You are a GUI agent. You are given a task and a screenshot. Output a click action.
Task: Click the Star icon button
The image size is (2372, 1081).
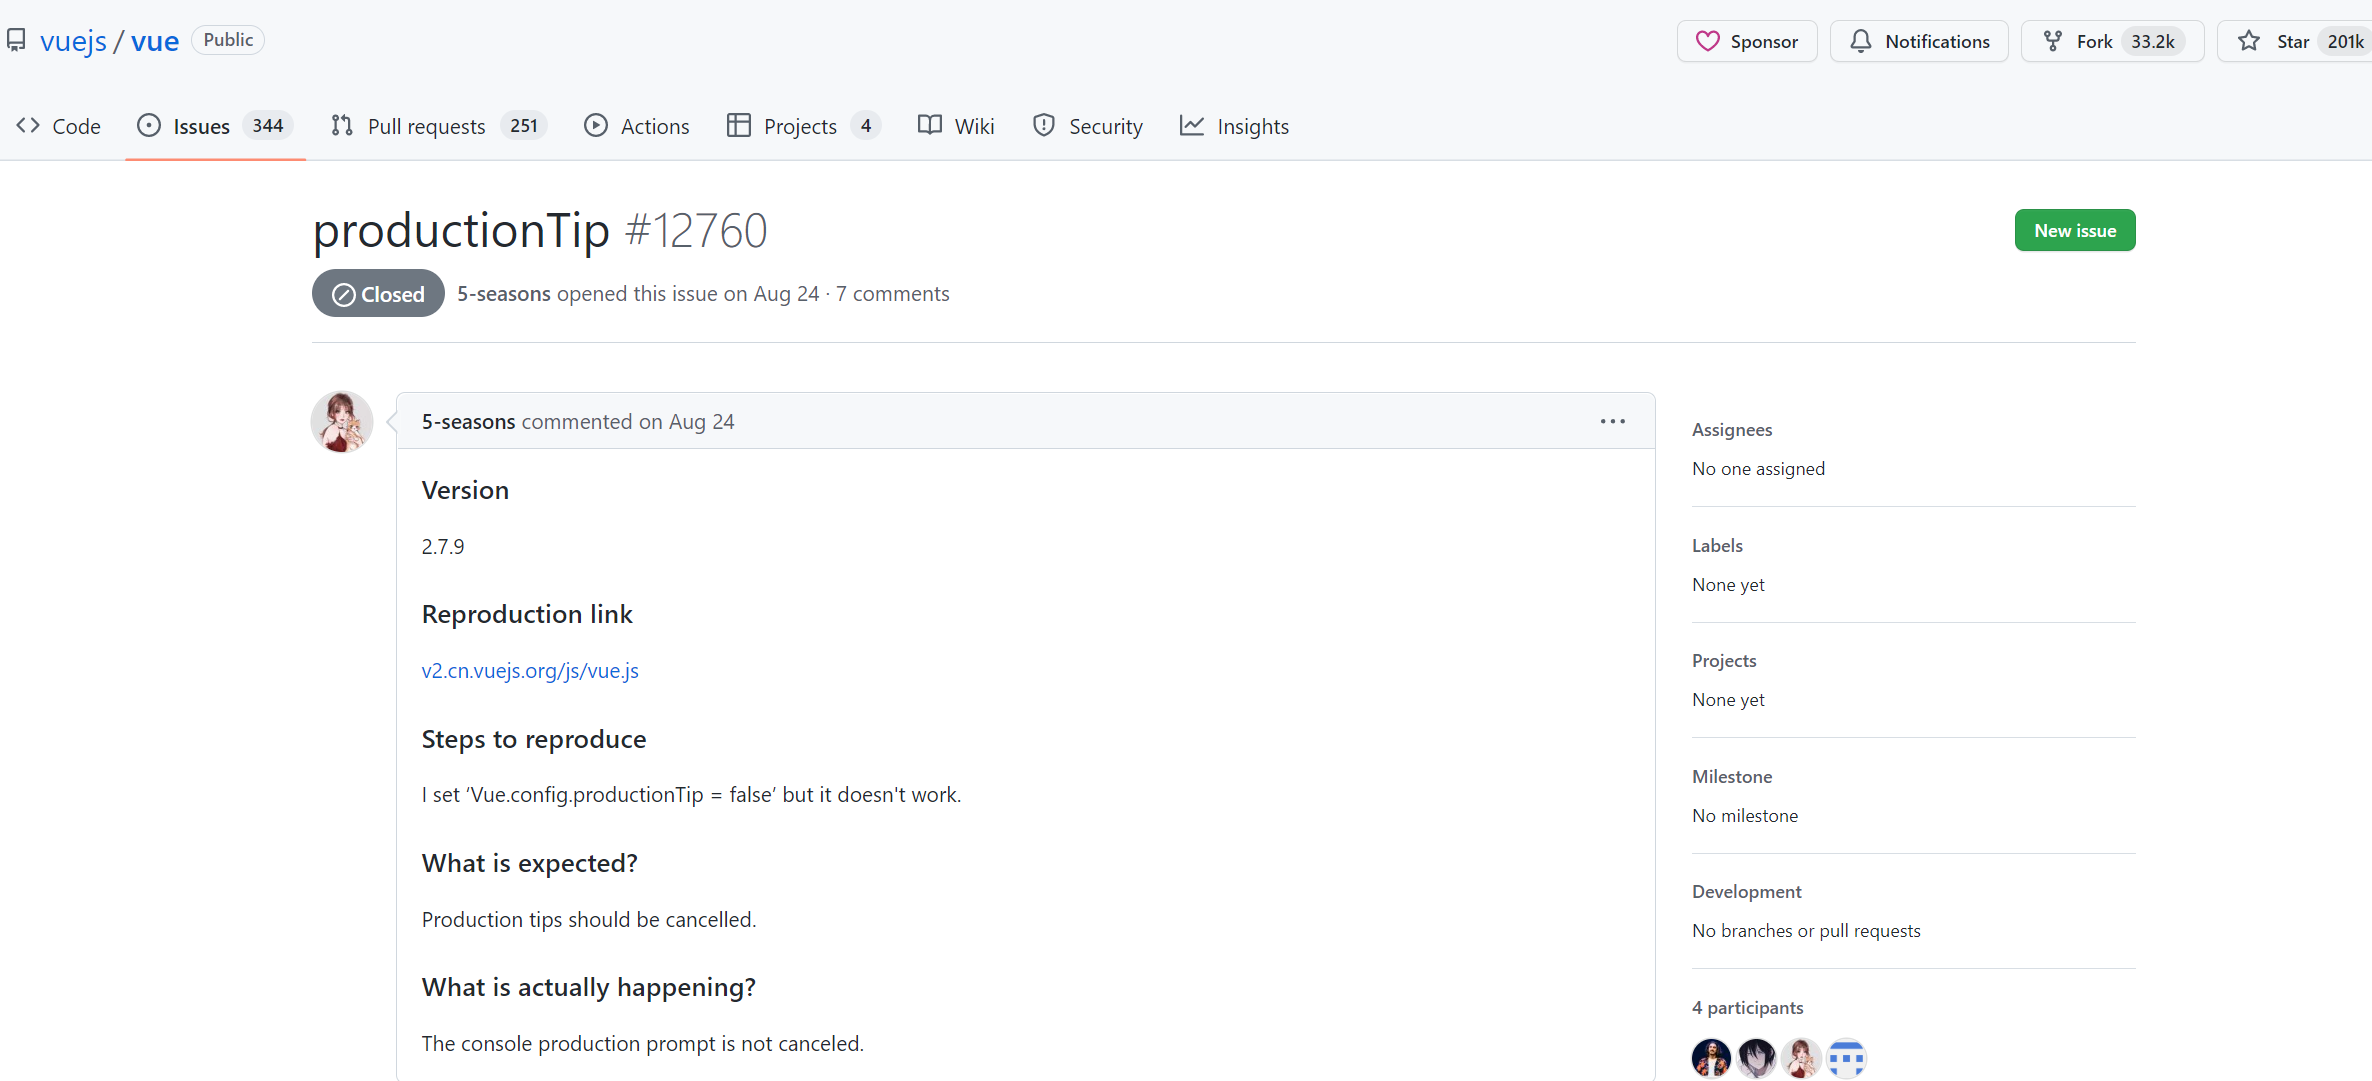[x=2249, y=41]
